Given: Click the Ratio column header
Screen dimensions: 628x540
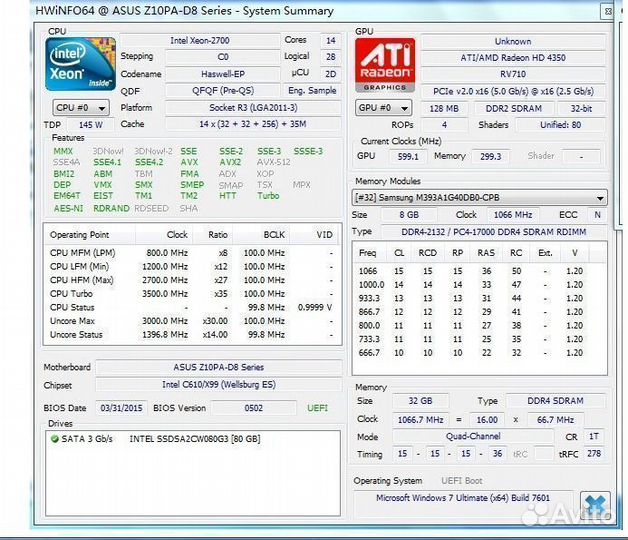Looking at the screenshot, I should (x=213, y=235).
